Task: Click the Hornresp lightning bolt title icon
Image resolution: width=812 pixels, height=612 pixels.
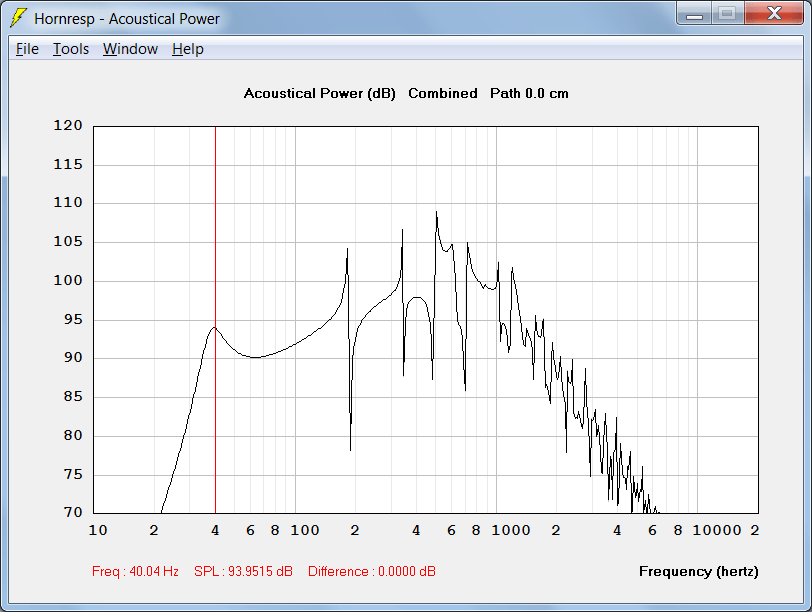Action: tap(18, 18)
